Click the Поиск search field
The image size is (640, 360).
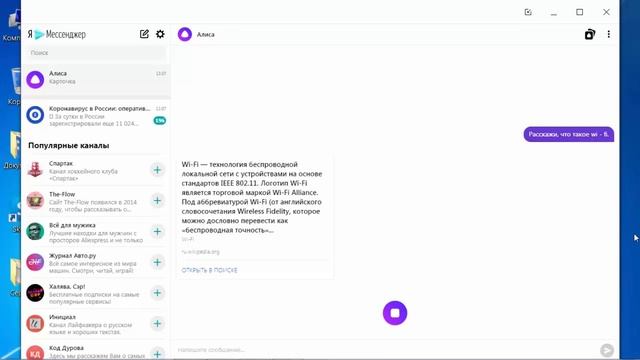tap(97, 53)
